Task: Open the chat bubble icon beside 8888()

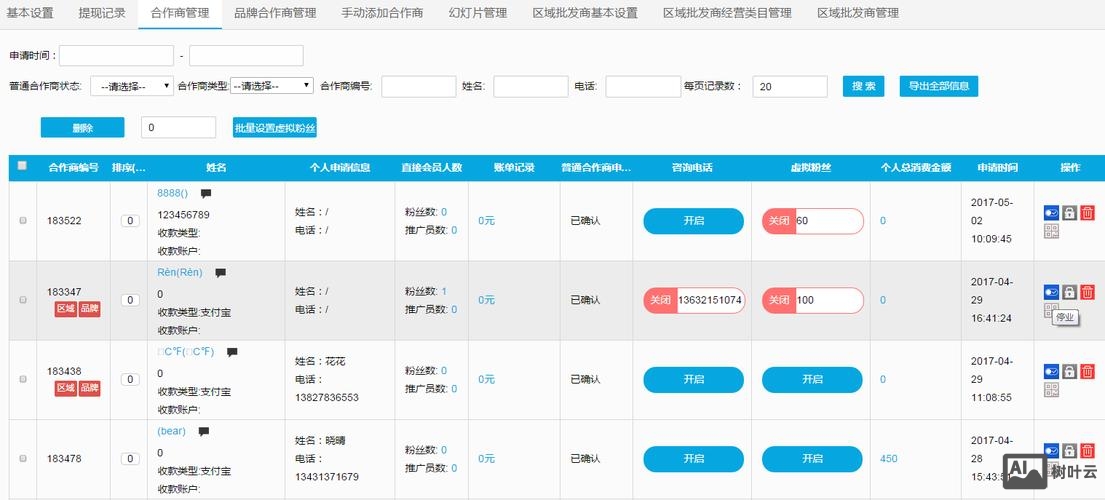Action: [x=206, y=194]
